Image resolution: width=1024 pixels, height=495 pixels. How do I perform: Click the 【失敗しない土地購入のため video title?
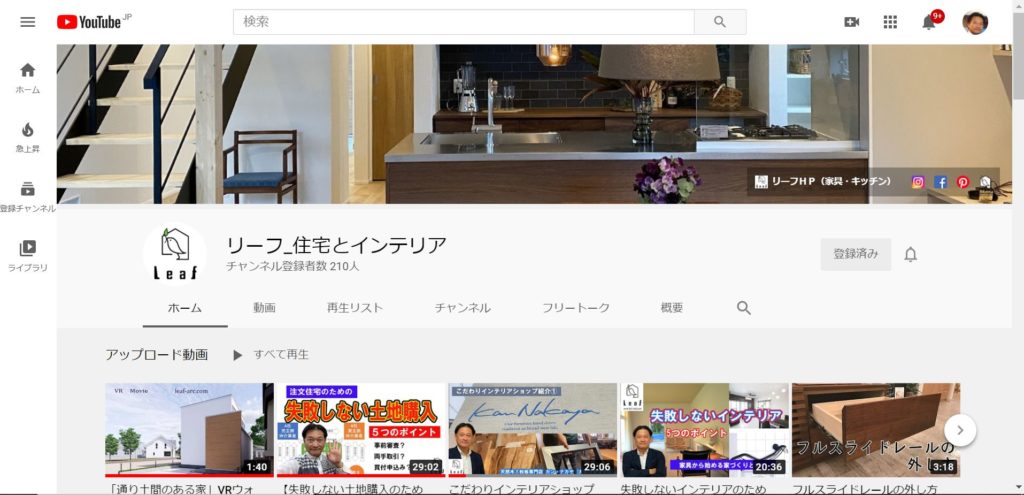click(350, 488)
